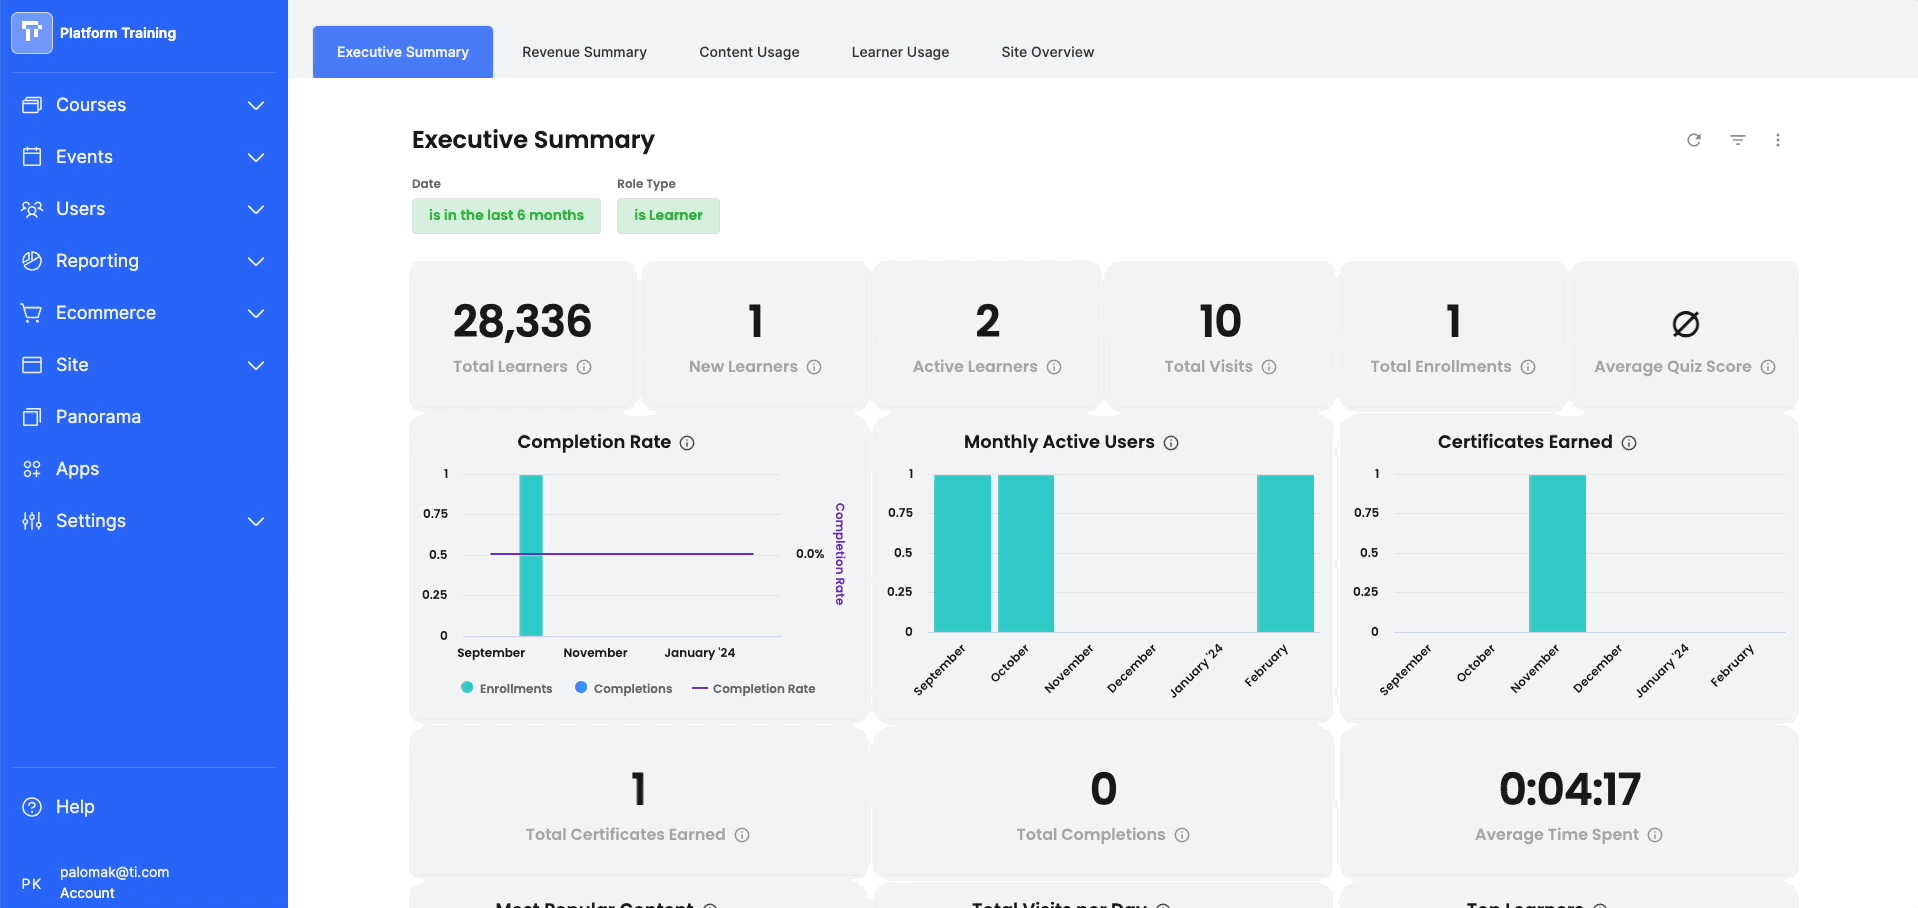
Task: Open the Apps sidebar icon
Action: pos(32,469)
